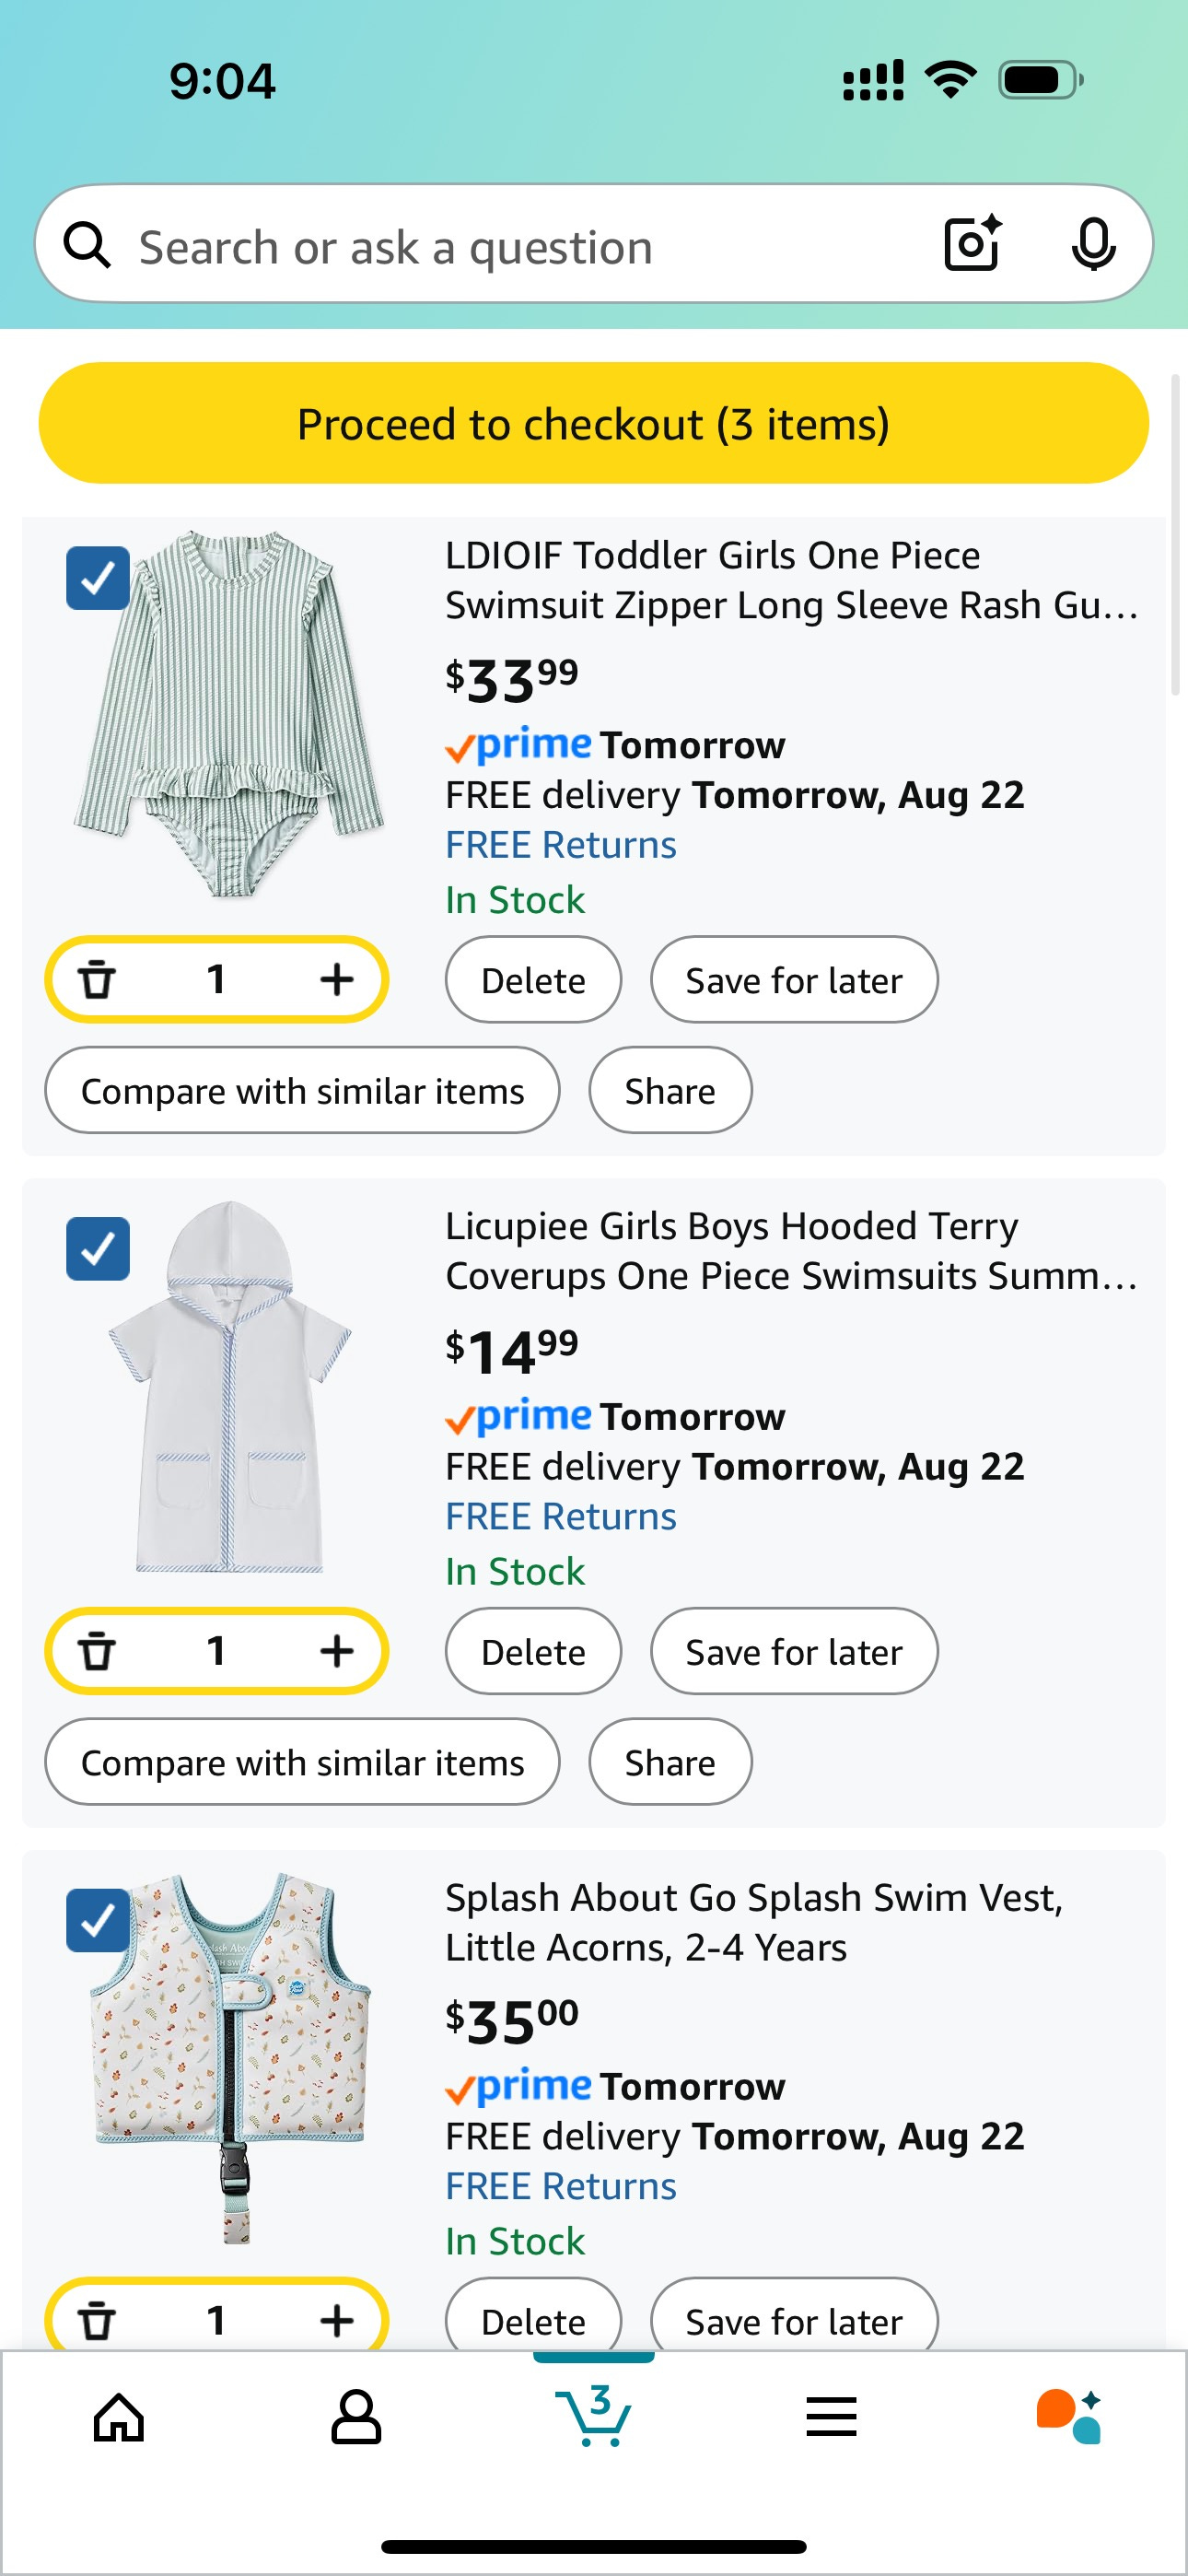Uncheck the LDIOIF Toddler Swimsuit checkbox
Viewport: 1188px width, 2576px height.
click(97, 578)
